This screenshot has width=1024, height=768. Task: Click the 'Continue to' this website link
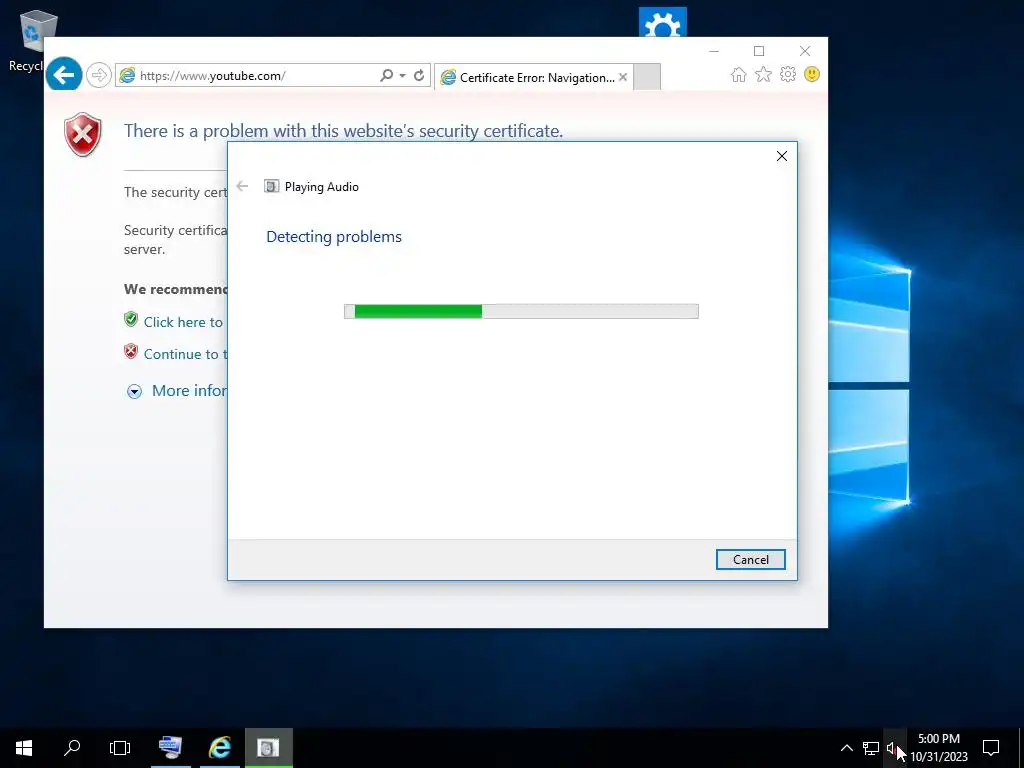click(185, 354)
